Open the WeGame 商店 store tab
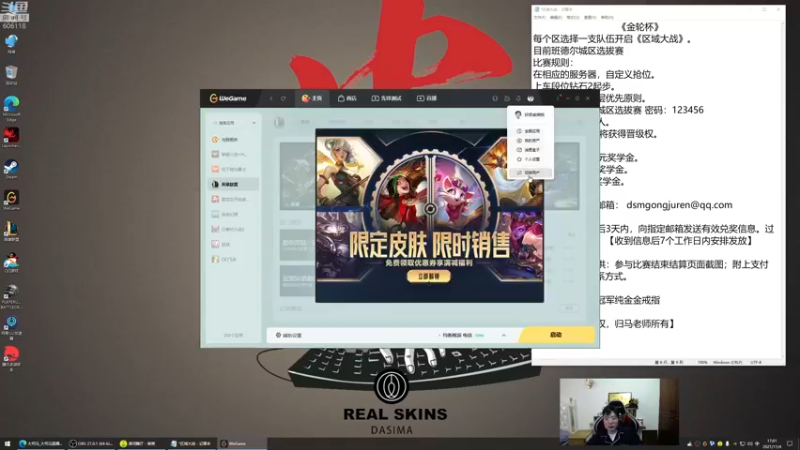Viewport: 800px width, 450px height. coord(347,98)
